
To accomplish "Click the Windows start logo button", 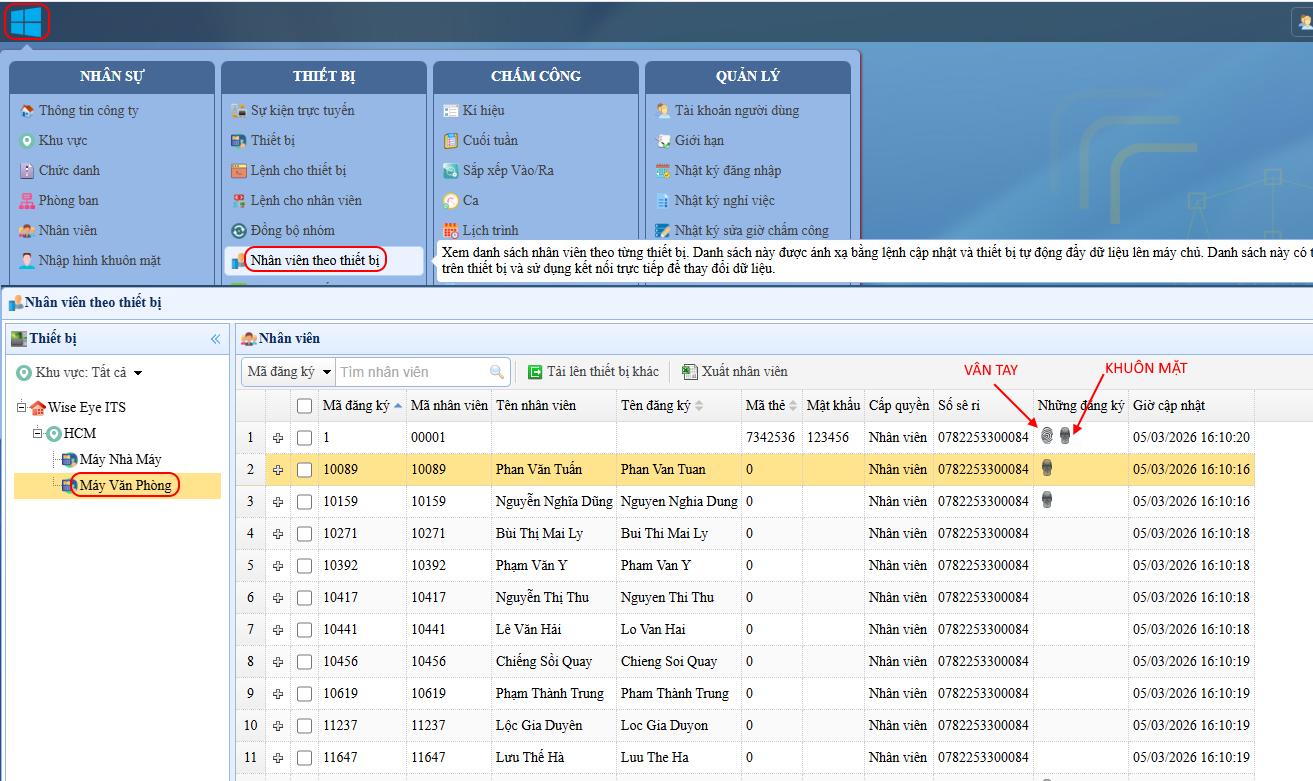I will [x=26, y=21].
